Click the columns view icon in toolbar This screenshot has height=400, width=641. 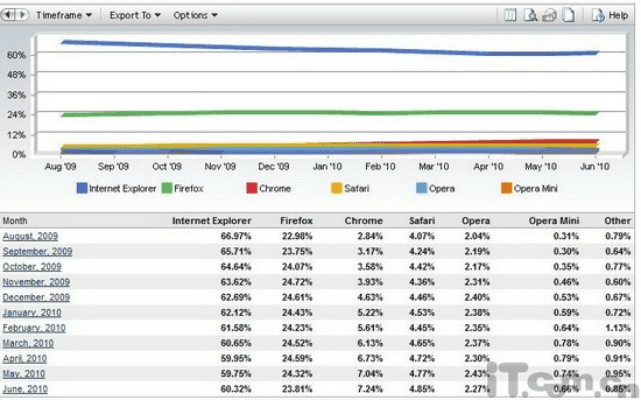pyautogui.click(x=509, y=16)
